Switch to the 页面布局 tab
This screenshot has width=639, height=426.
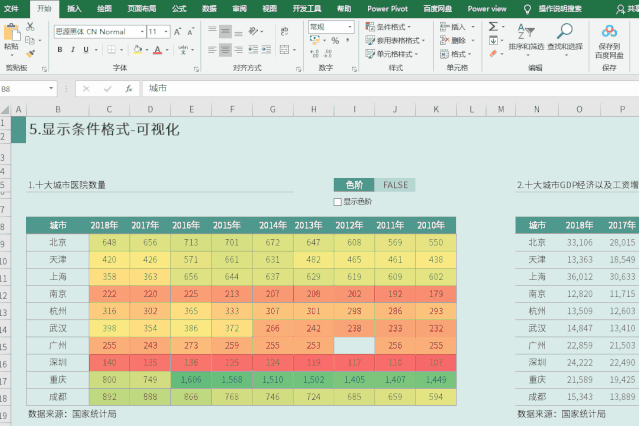(141, 9)
